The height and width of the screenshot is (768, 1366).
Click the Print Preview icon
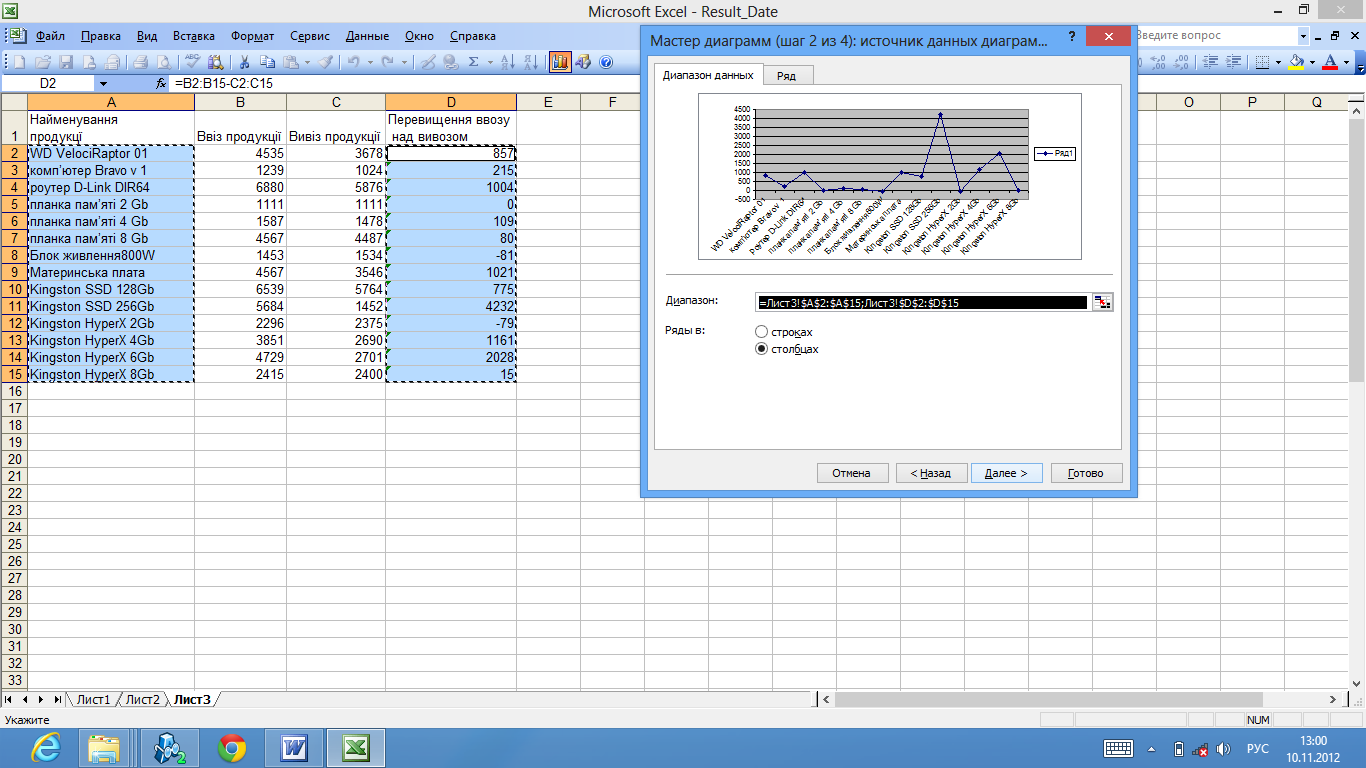coord(164,62)
